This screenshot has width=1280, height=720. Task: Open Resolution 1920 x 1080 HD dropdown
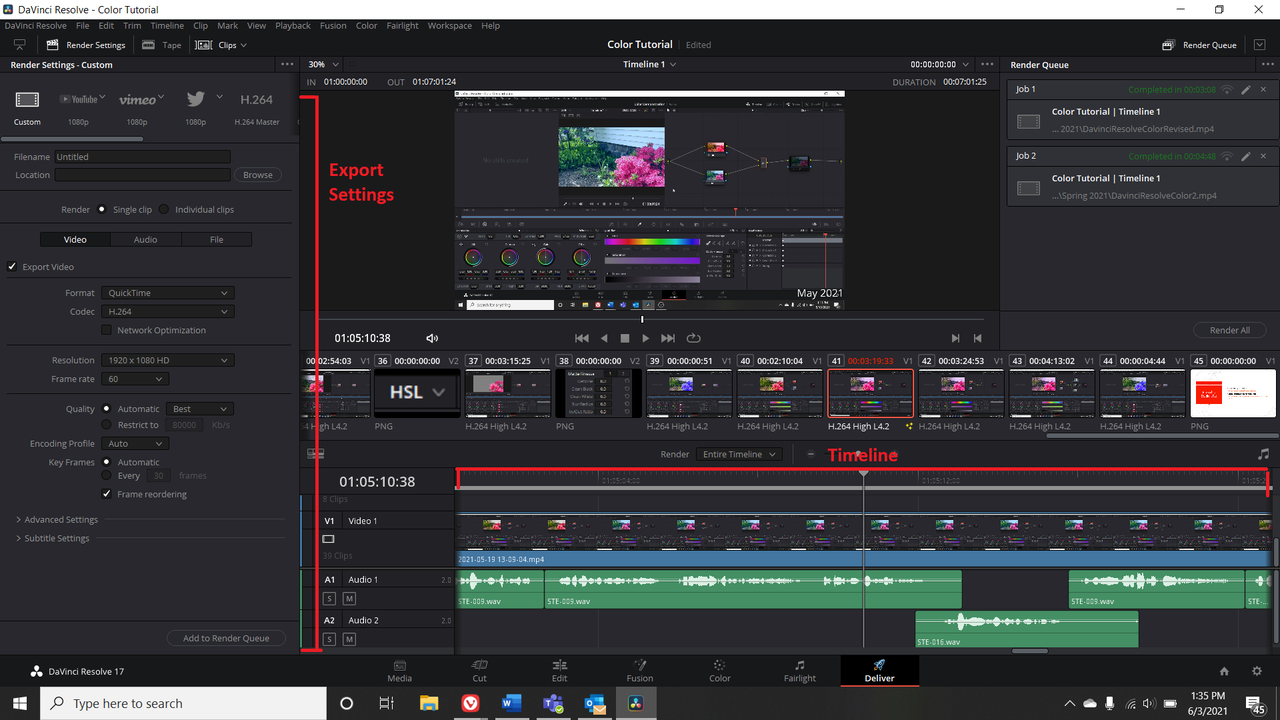pyautogui.click(x=167, y=360)
